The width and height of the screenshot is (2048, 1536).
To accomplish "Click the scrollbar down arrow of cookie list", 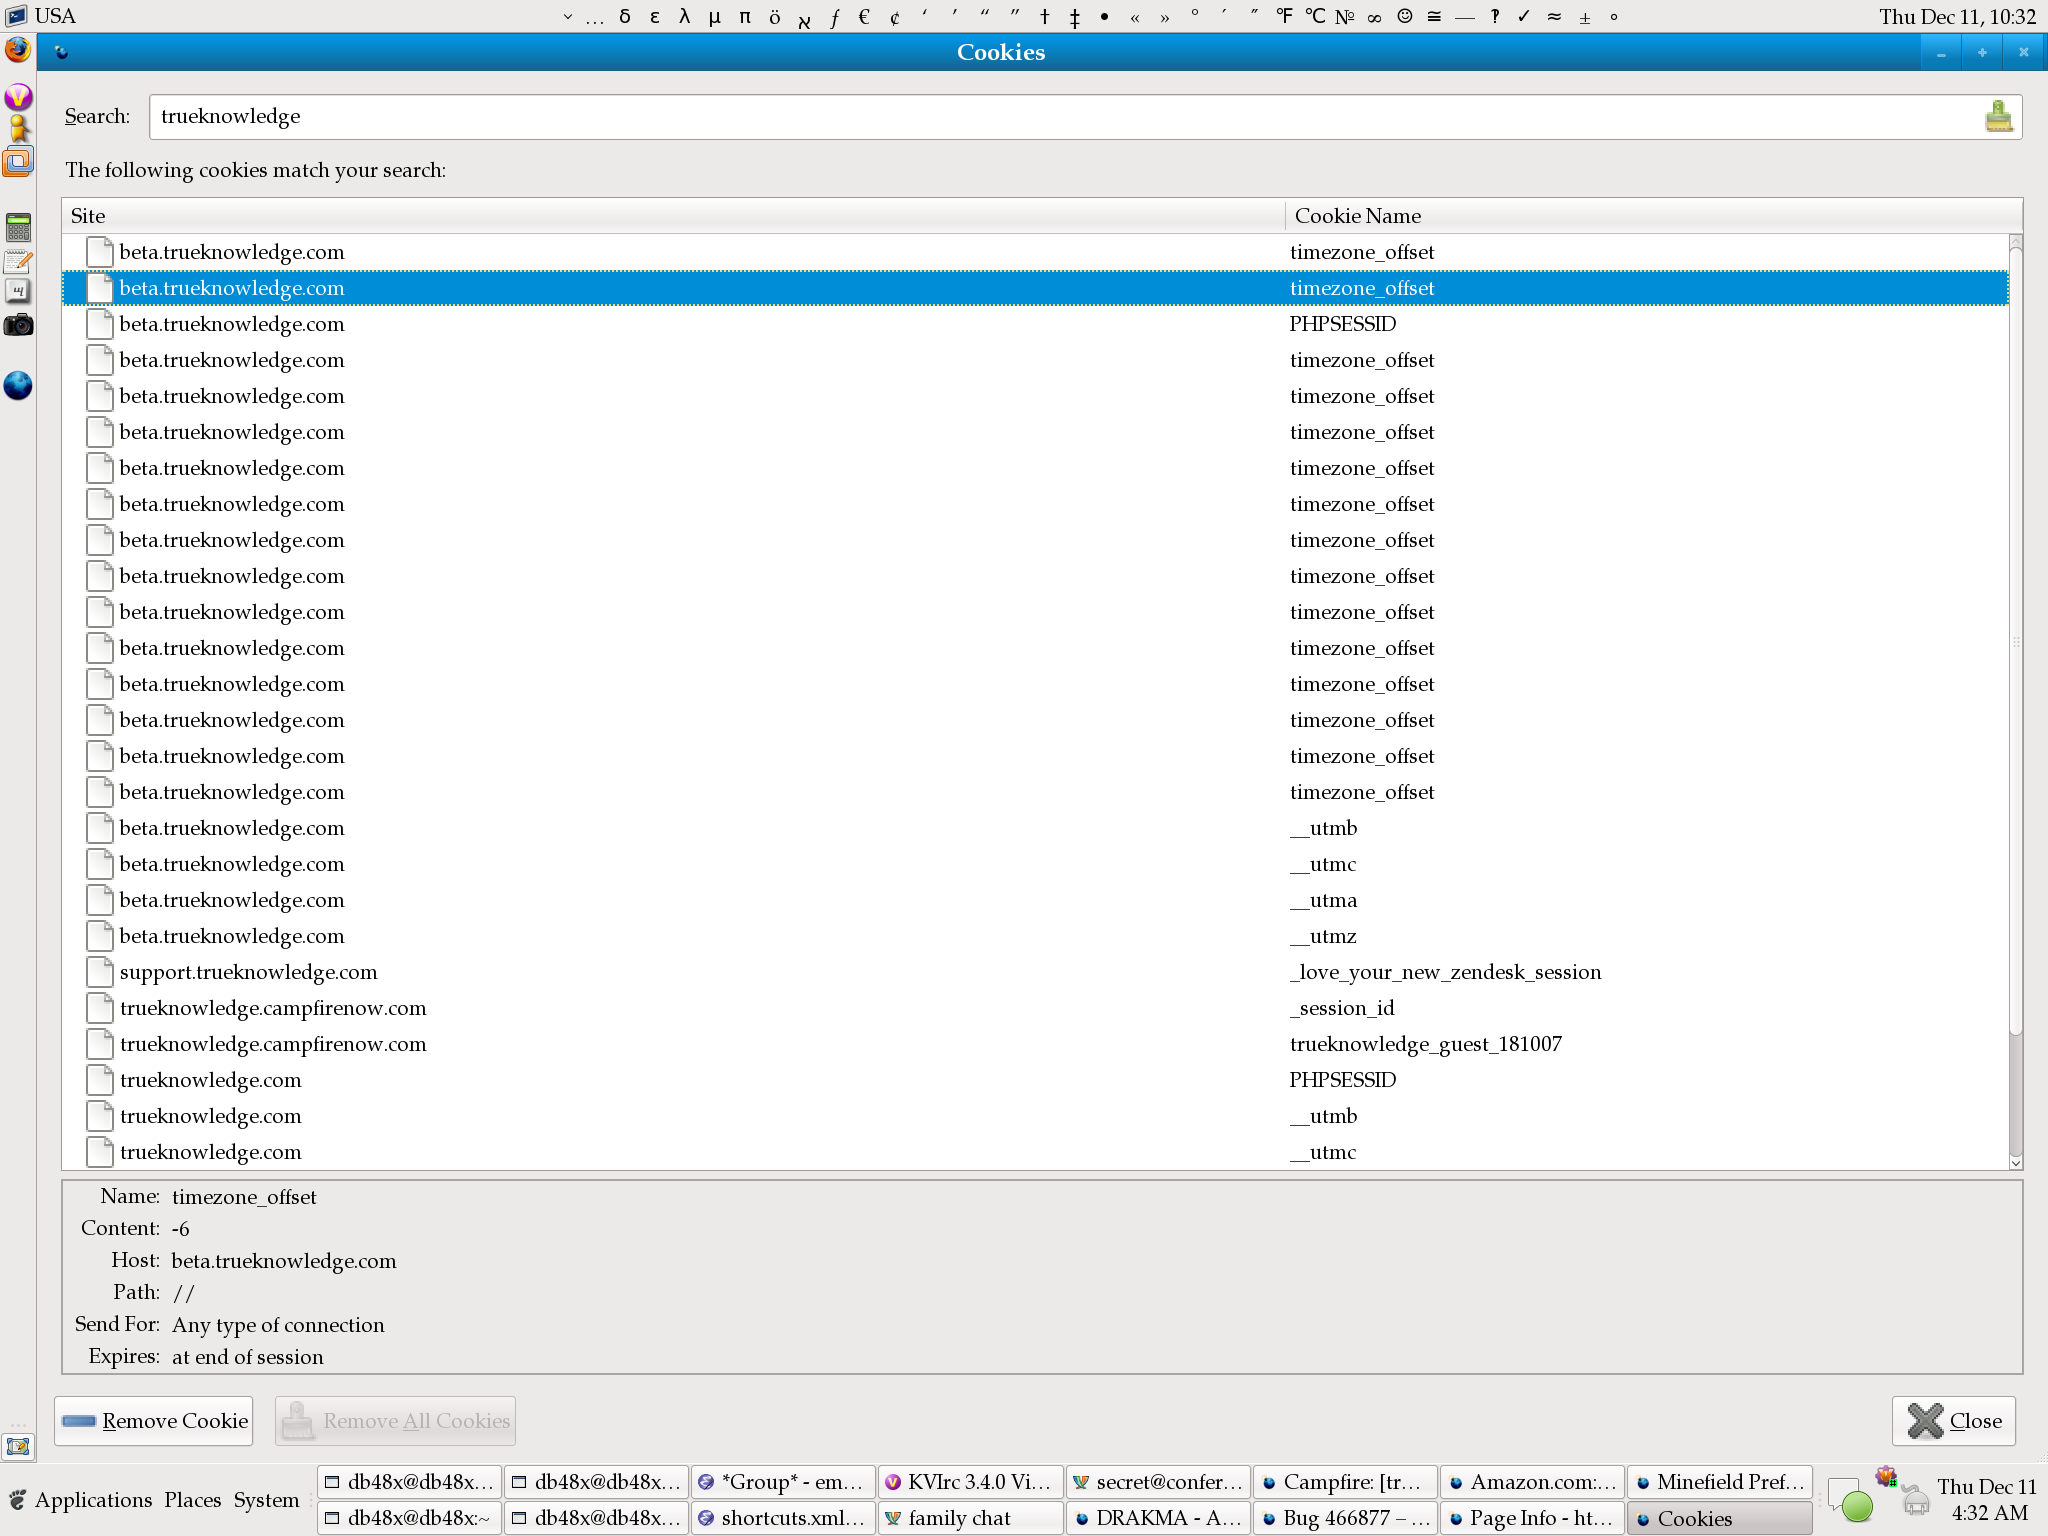I will point(2016,1162).
